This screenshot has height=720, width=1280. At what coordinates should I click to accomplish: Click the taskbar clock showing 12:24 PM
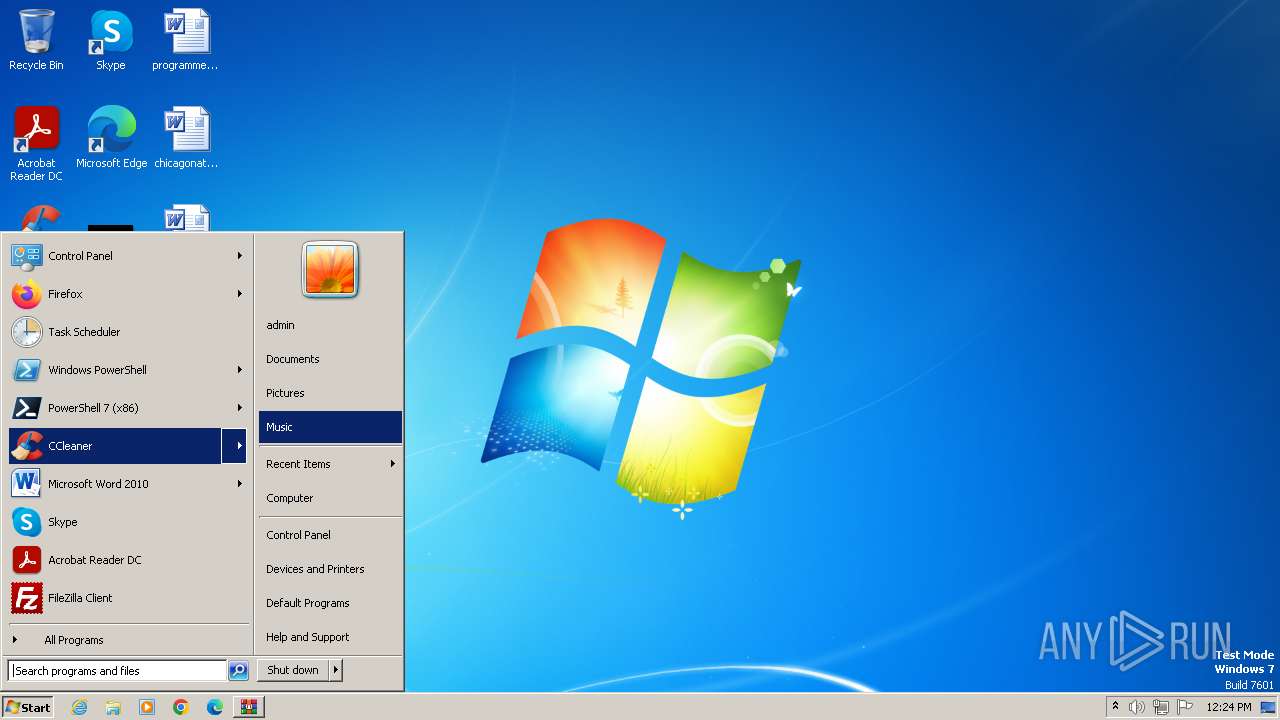[1229, 707]
